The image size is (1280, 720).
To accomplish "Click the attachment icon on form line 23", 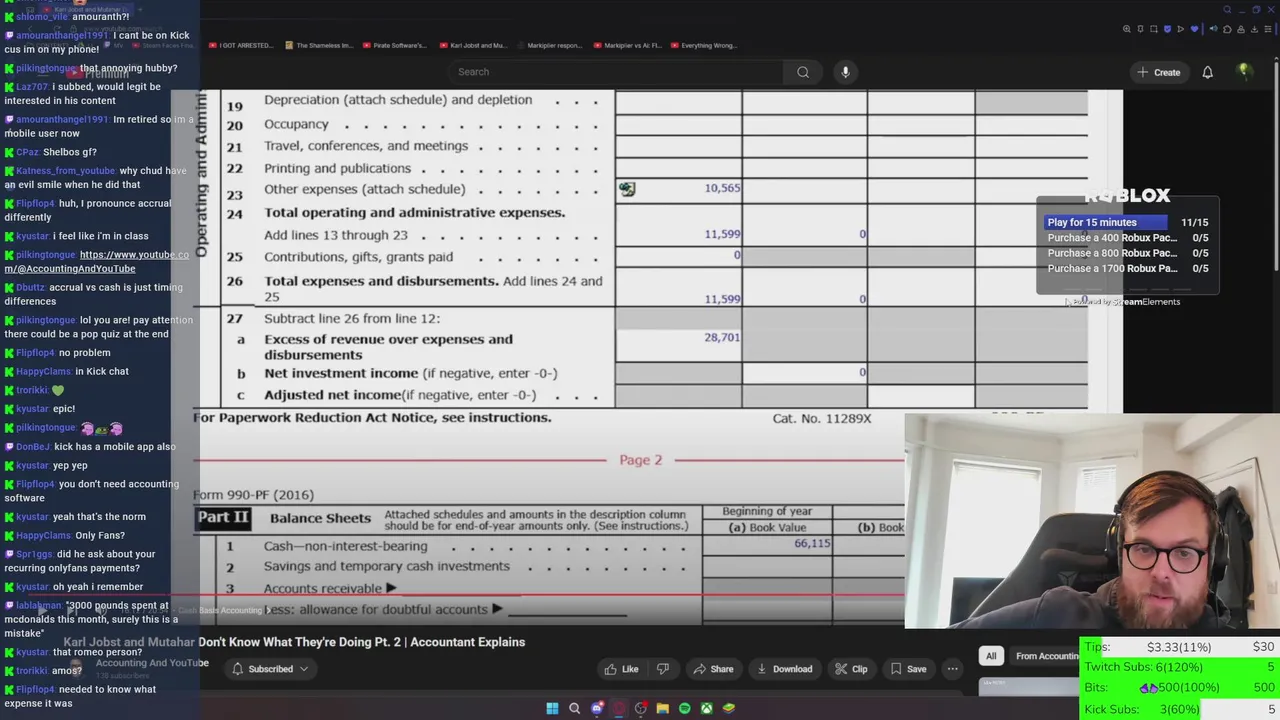I will coord(627,189).
